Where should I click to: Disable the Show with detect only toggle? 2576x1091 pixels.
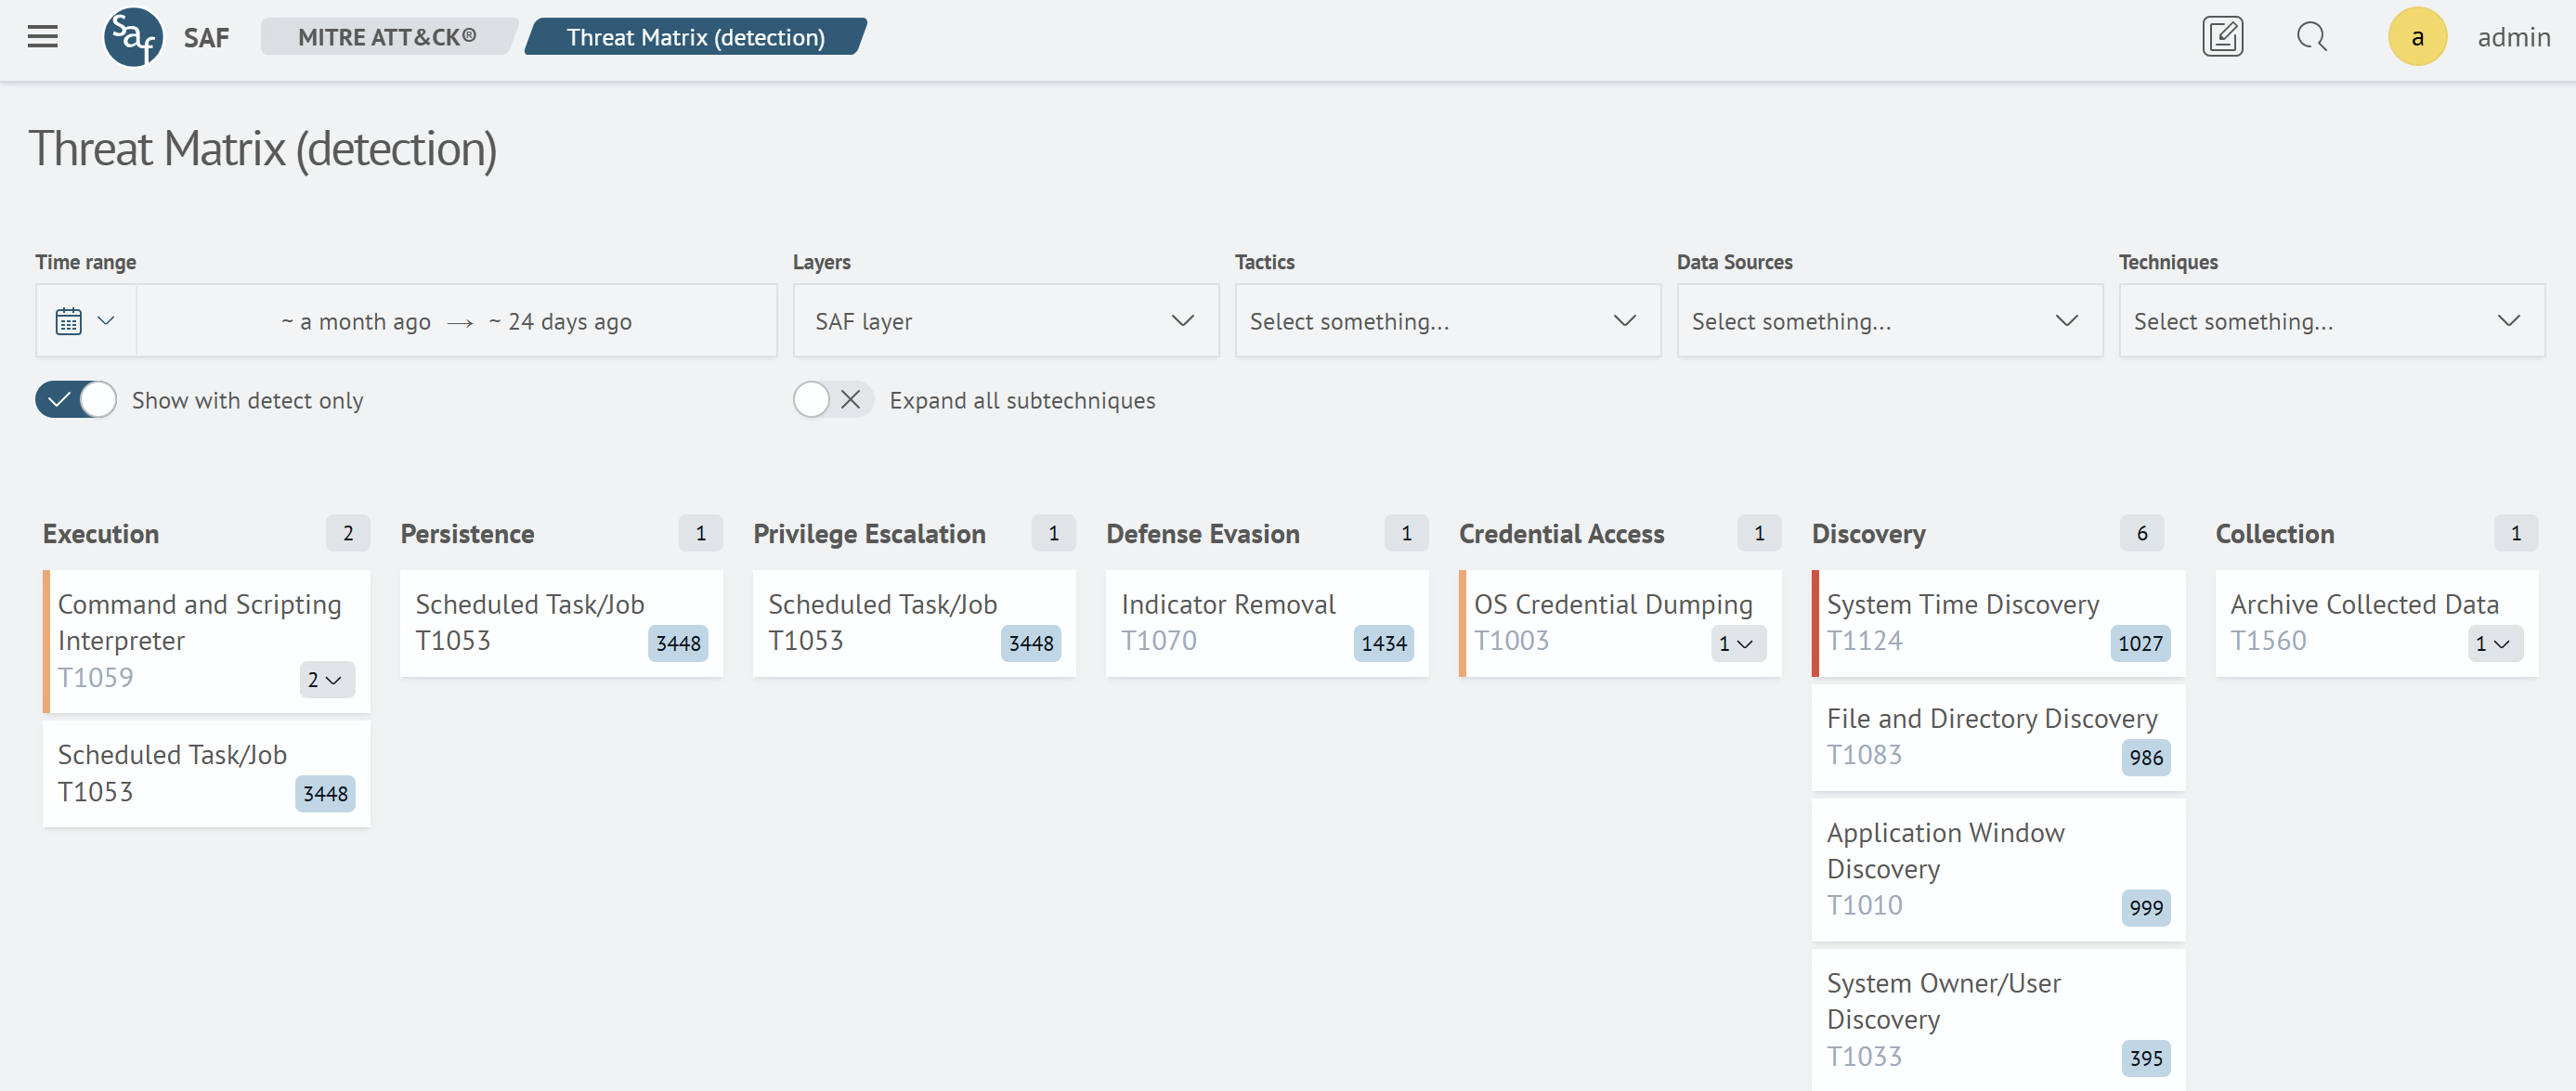point(75,399)
